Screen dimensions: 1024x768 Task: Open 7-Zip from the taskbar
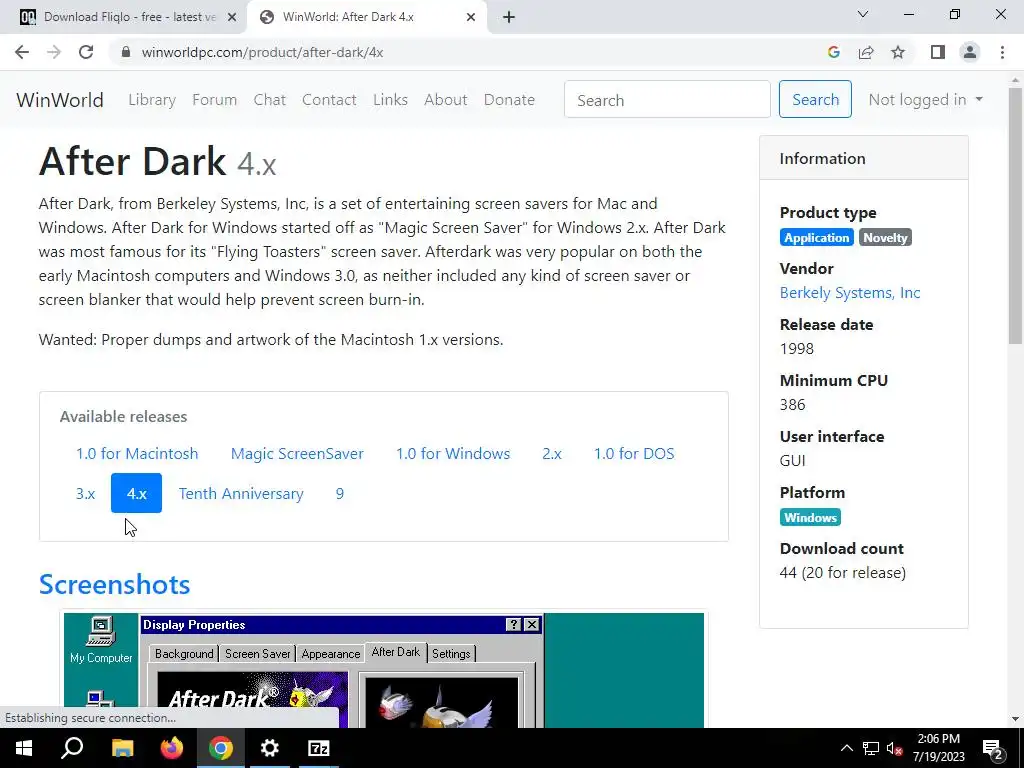coord(319,748)
